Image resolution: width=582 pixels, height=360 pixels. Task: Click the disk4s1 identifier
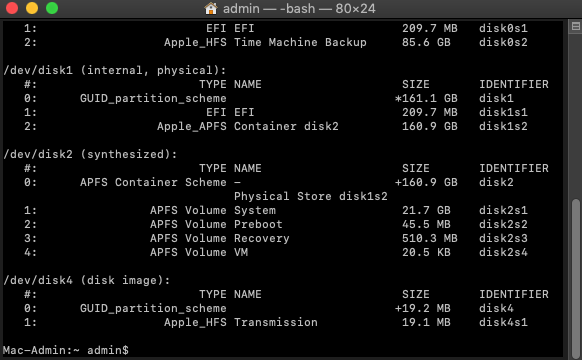503,322
